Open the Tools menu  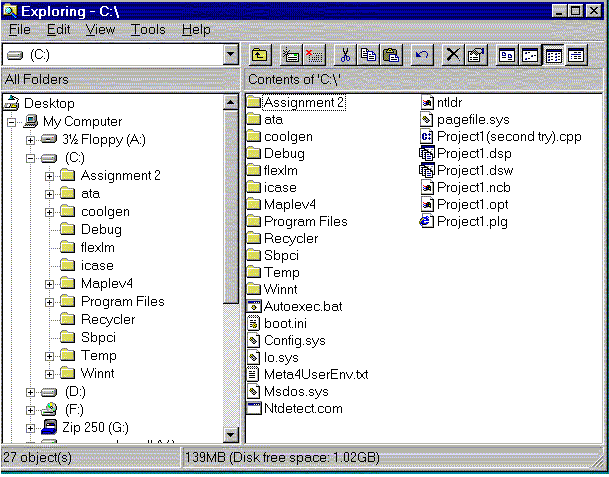[x=148, y=30]
